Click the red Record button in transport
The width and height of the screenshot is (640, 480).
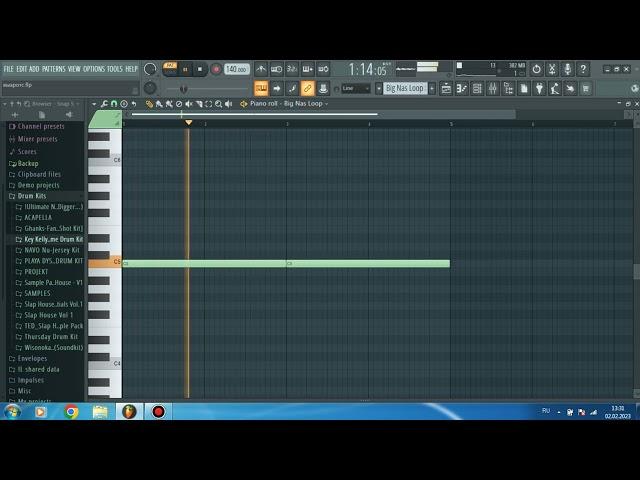[x=216, y=69]
